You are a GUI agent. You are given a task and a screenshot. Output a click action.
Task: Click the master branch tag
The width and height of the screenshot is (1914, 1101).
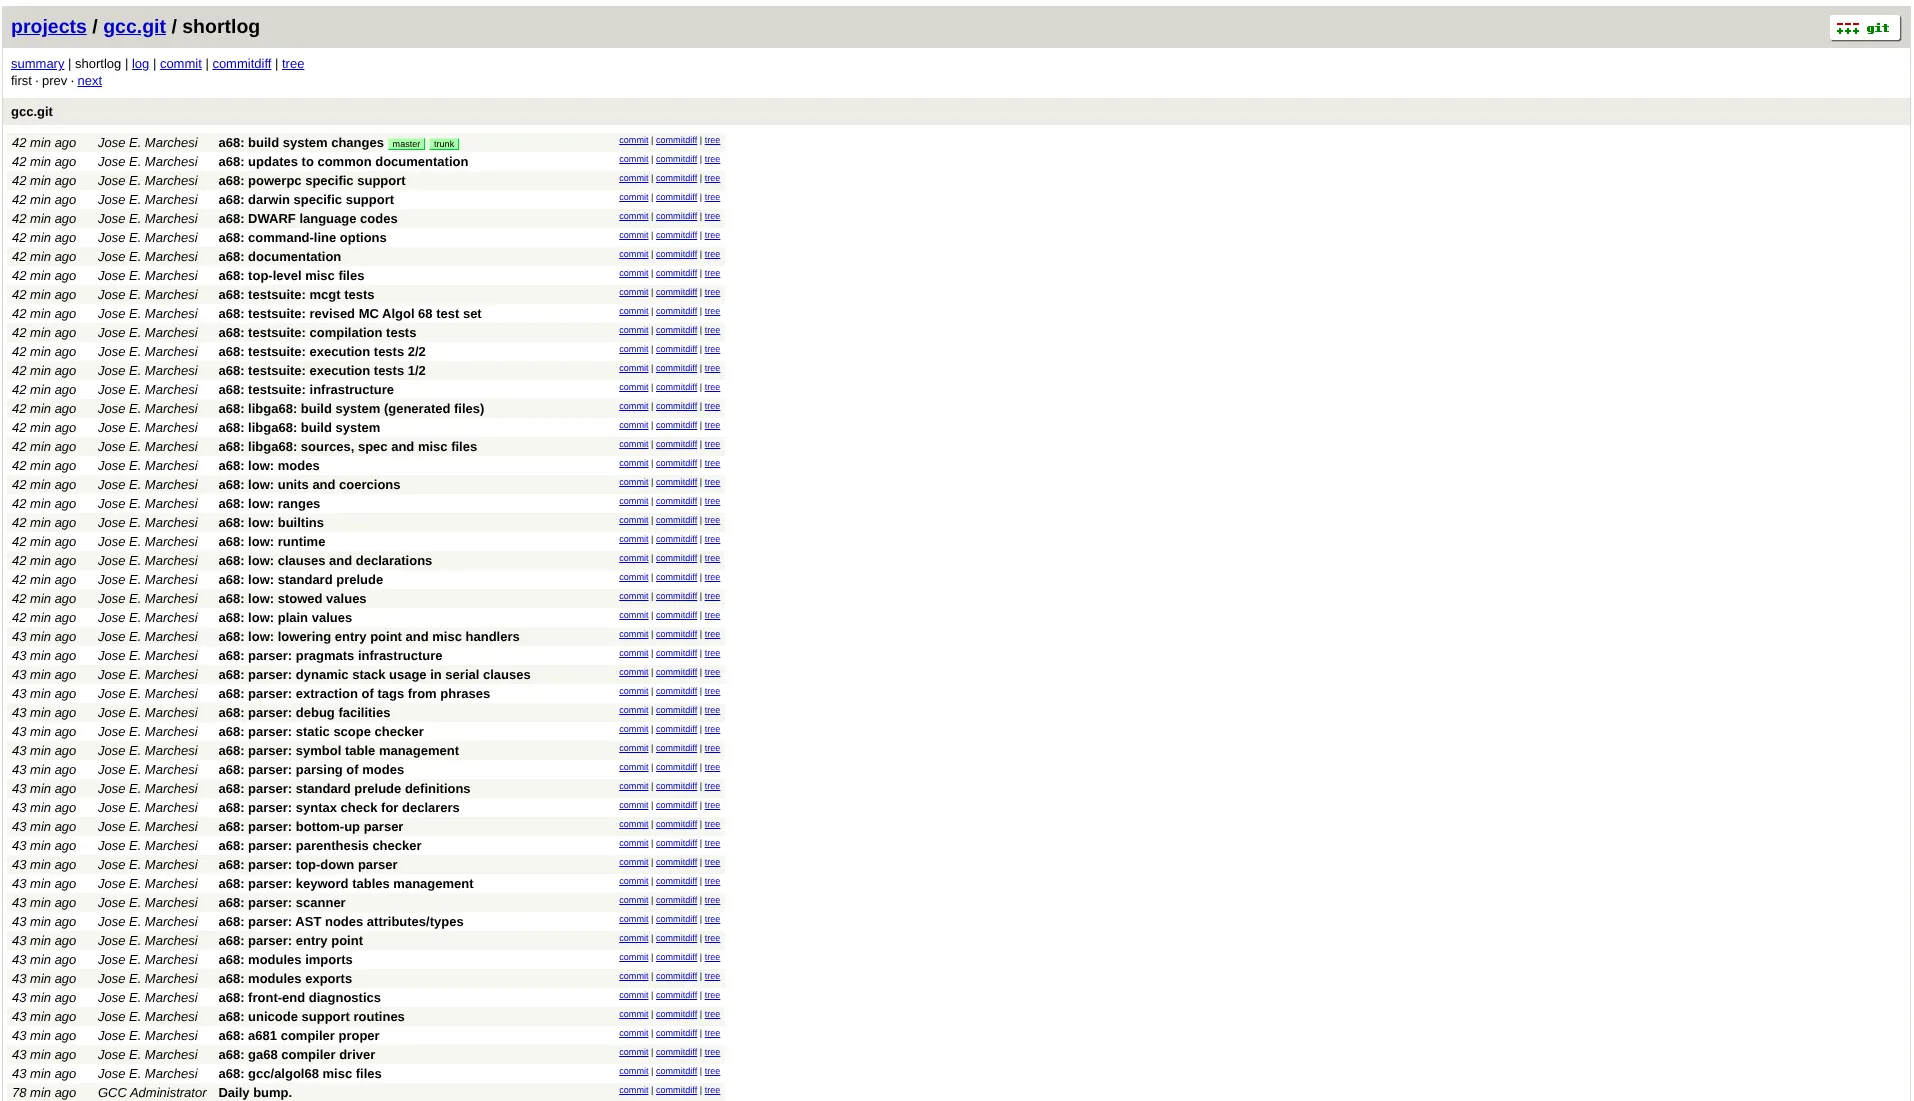(x=406, y=144)
